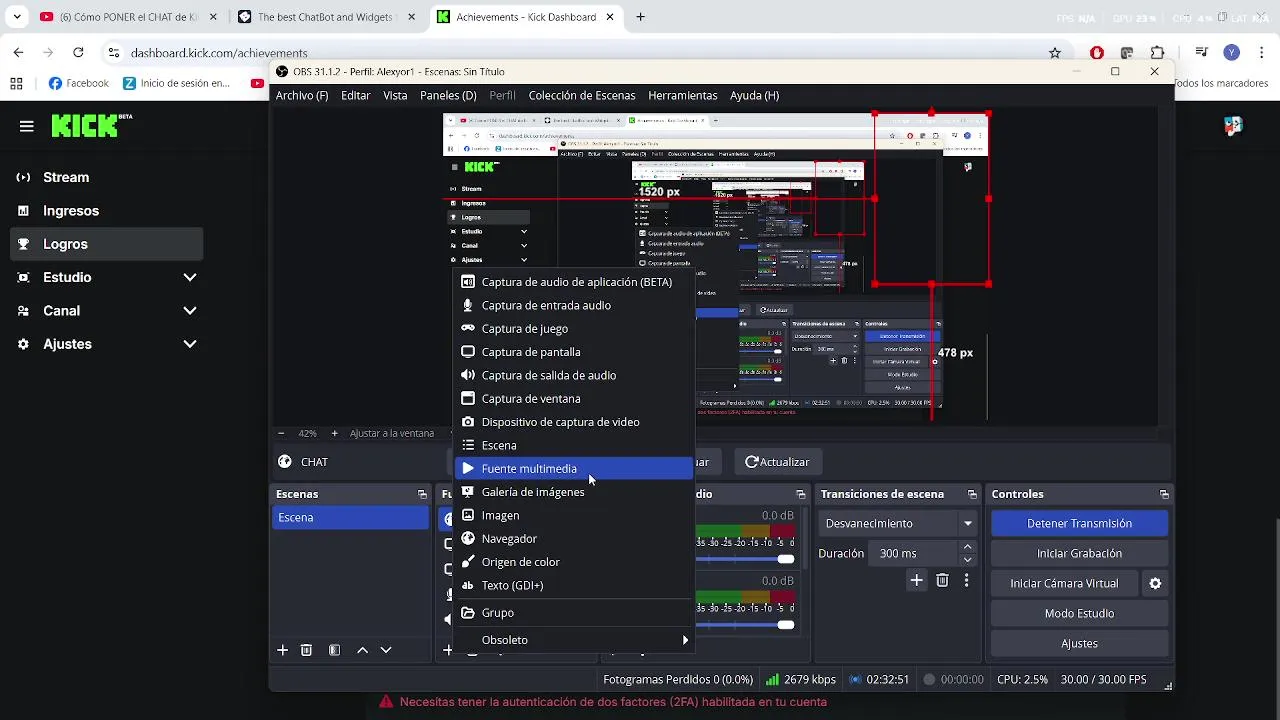
Task: Click Iniciar Cámara Virtual button
Action: point(1064,583)
